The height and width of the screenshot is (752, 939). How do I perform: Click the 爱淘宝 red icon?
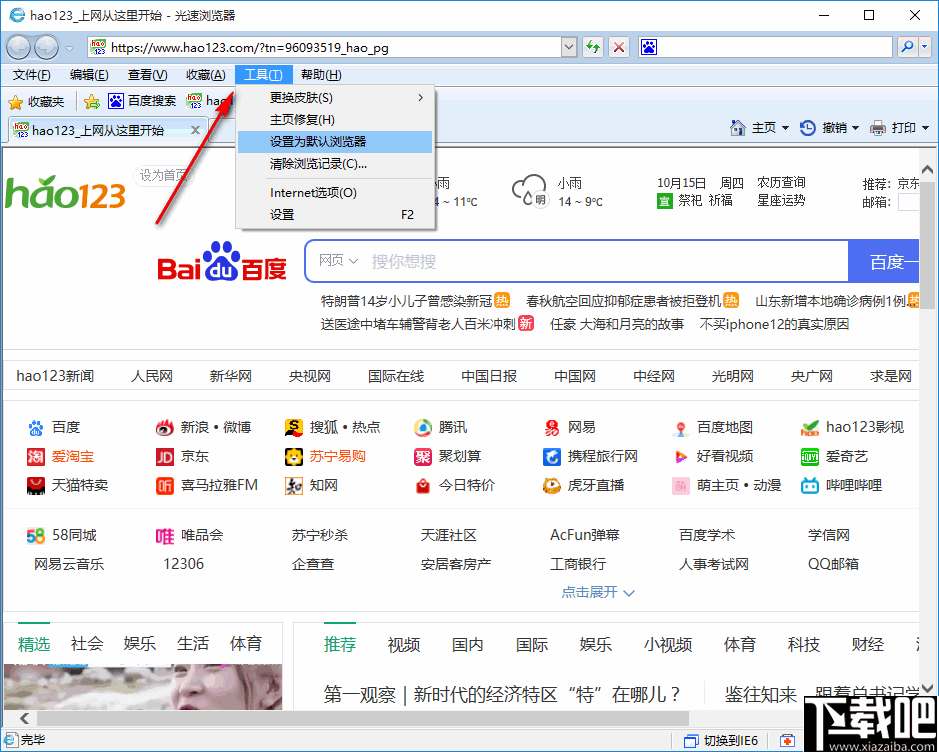(x=36, y=457)
